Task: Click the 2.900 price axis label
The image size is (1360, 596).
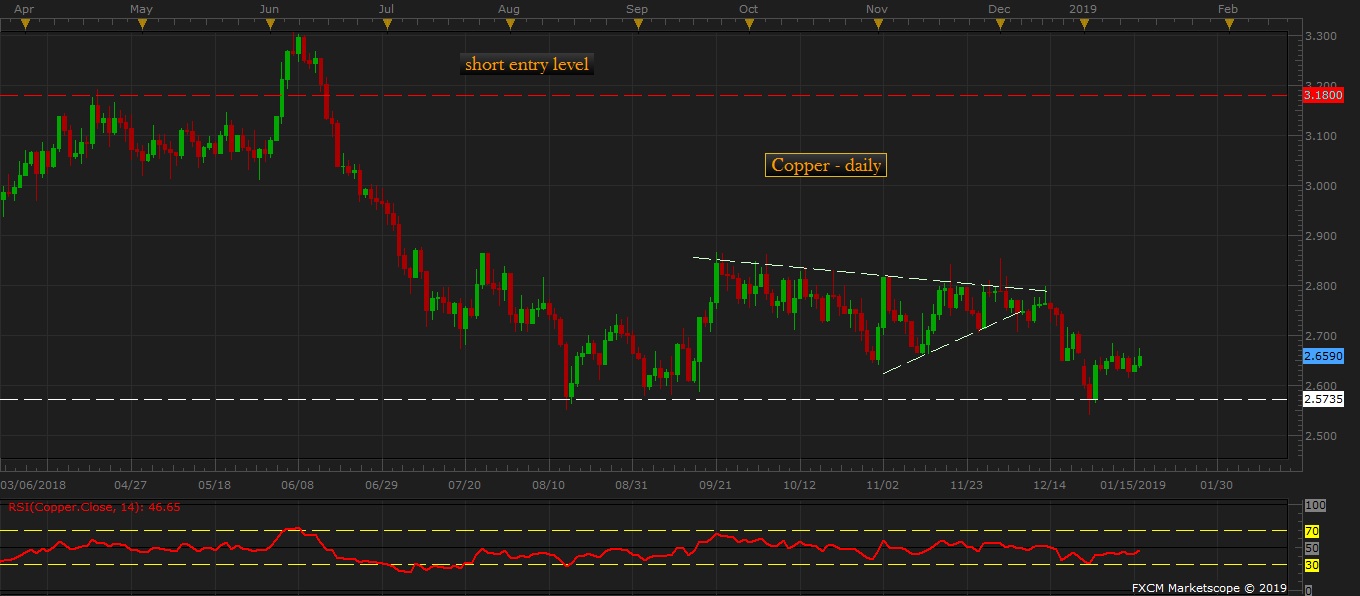Action: (x=1322, y=236)
